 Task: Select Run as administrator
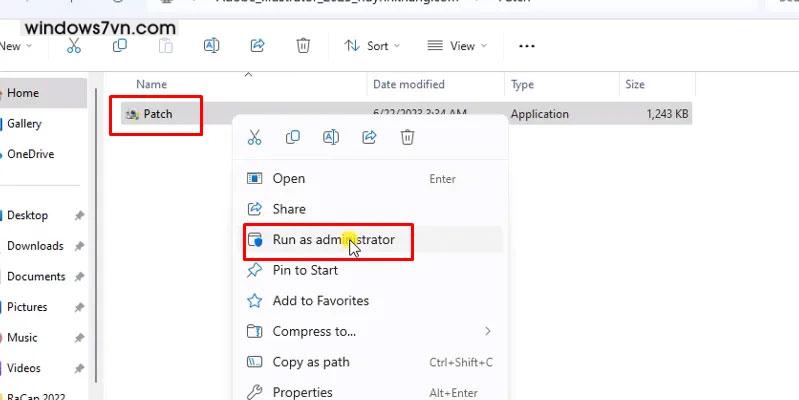[333, 240]
